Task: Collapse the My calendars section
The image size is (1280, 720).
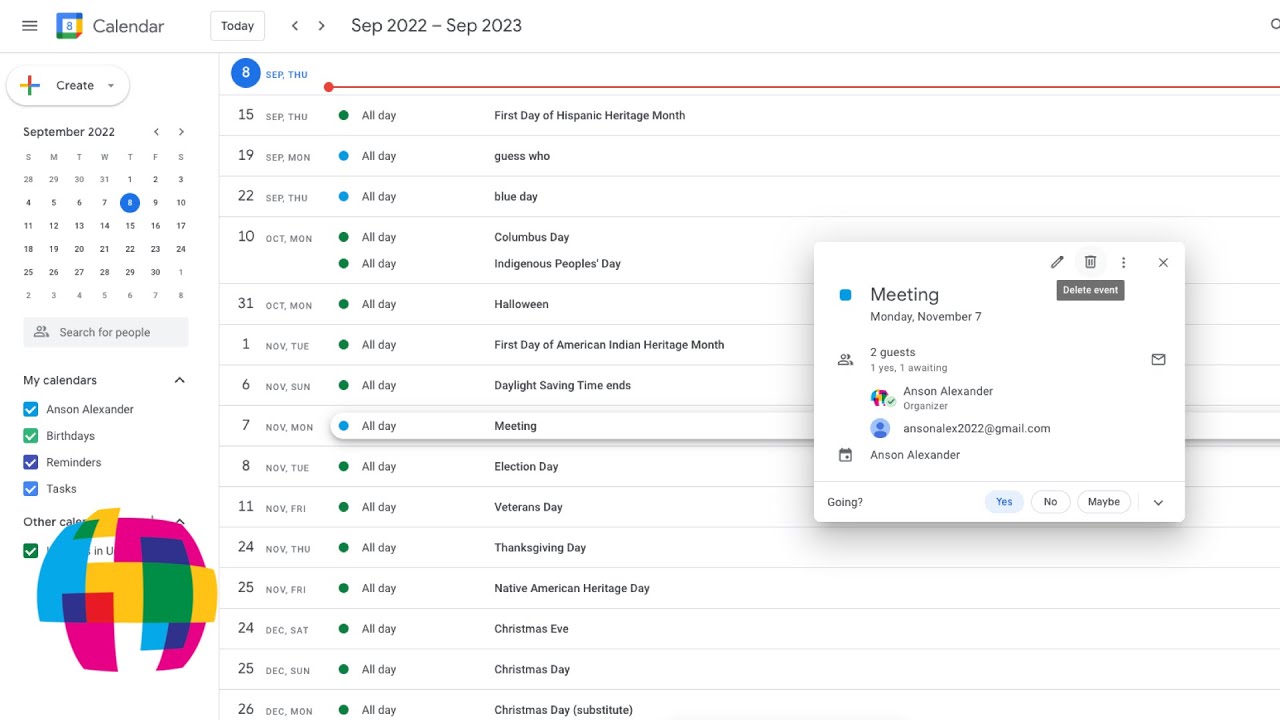Action: [x=180, y=380]
